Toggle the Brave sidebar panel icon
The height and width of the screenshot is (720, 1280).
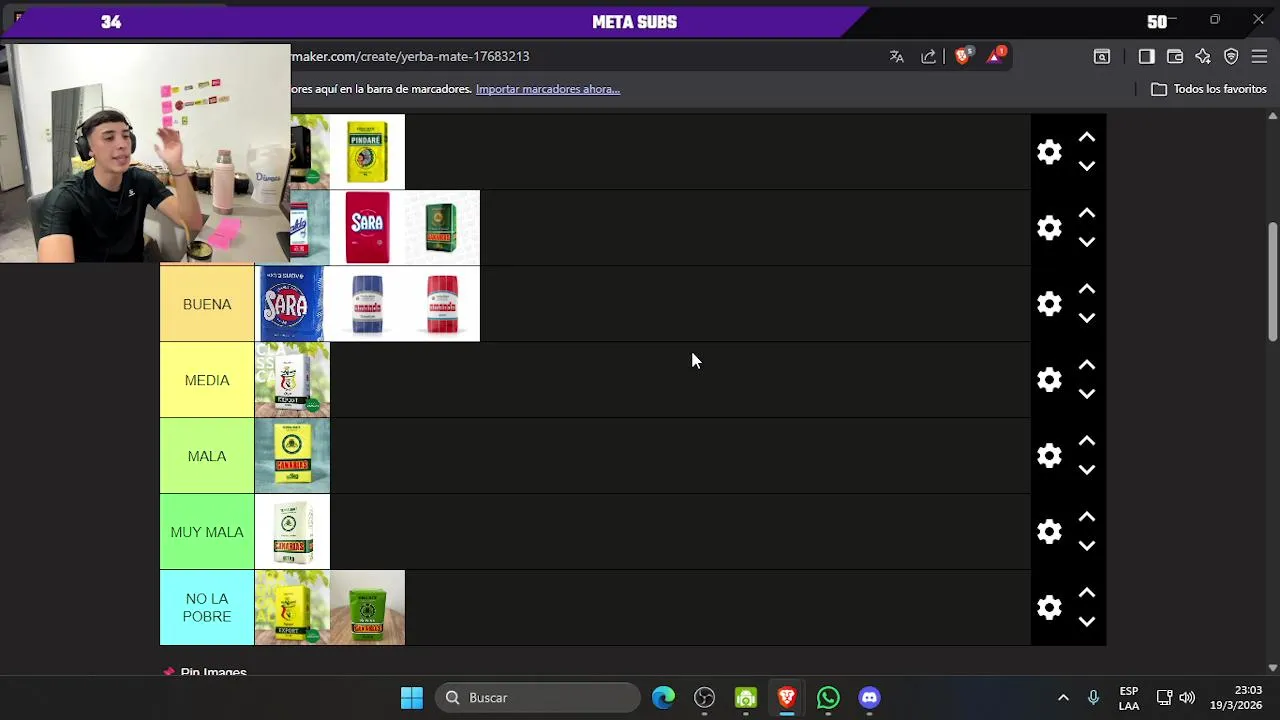pos(1147,57)
